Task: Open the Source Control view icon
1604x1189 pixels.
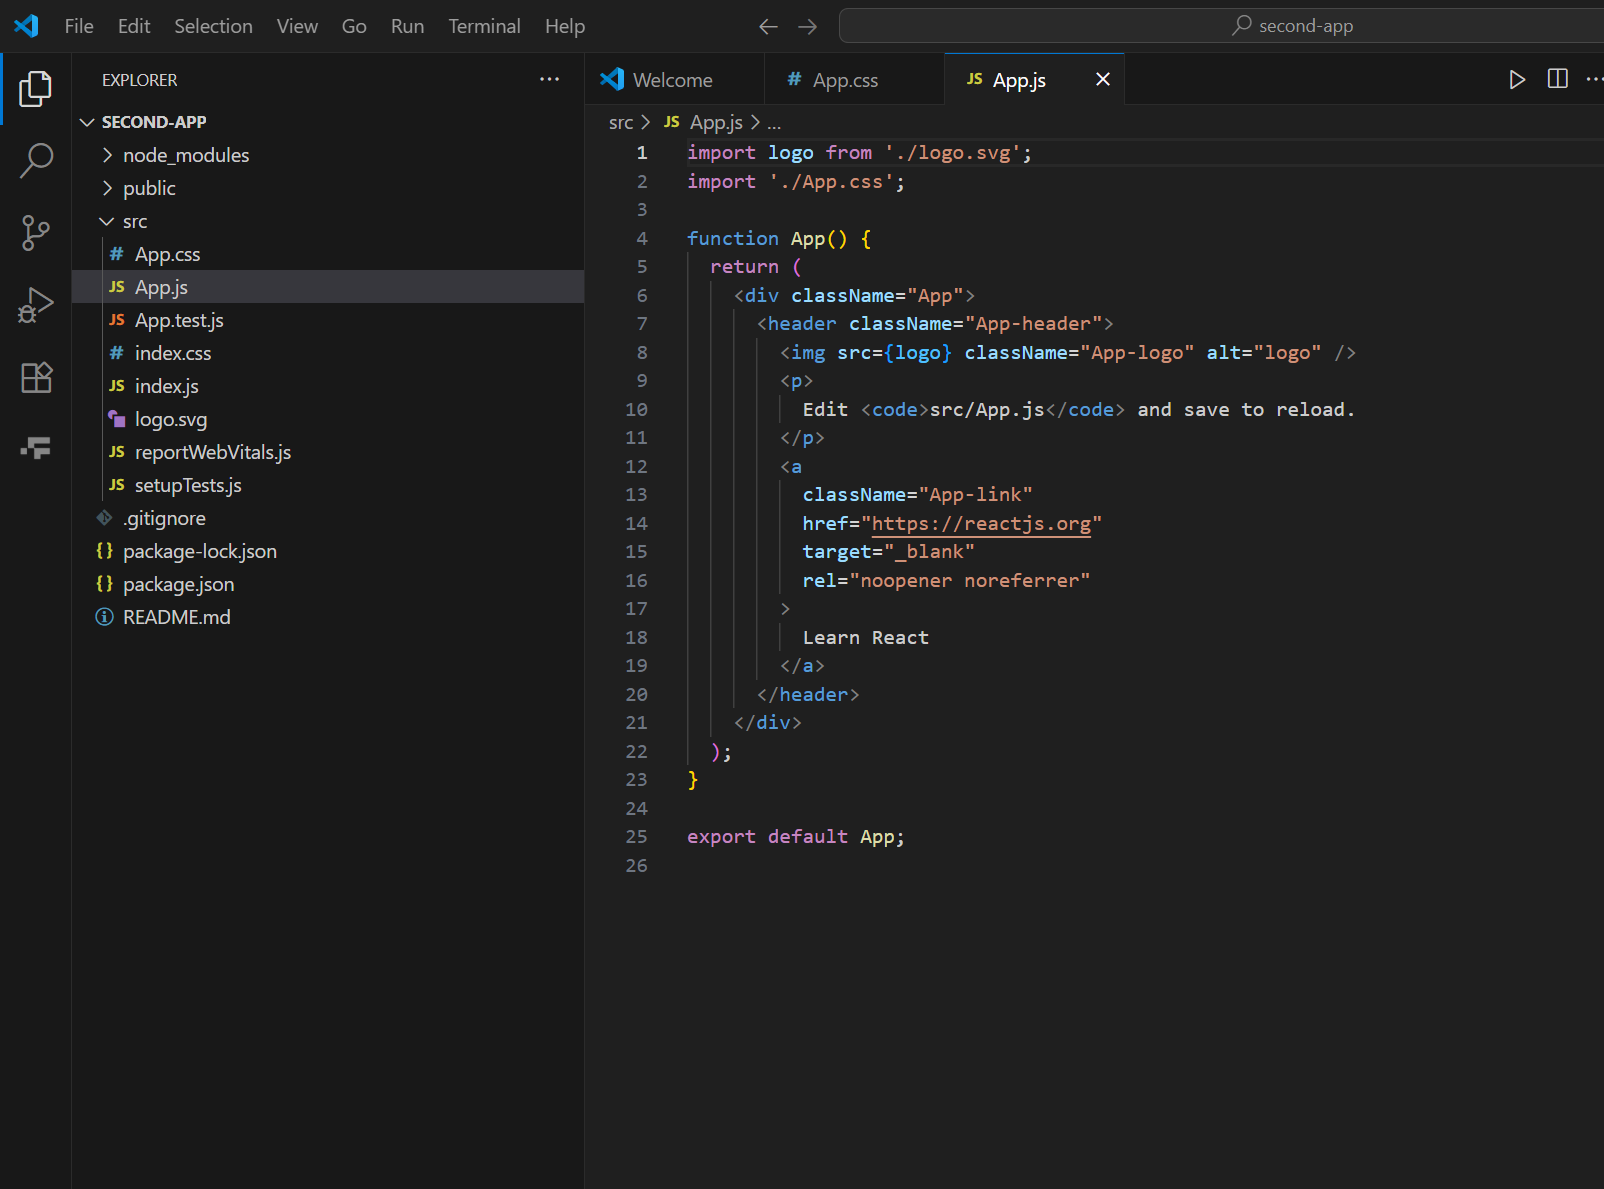Action: 36,233
